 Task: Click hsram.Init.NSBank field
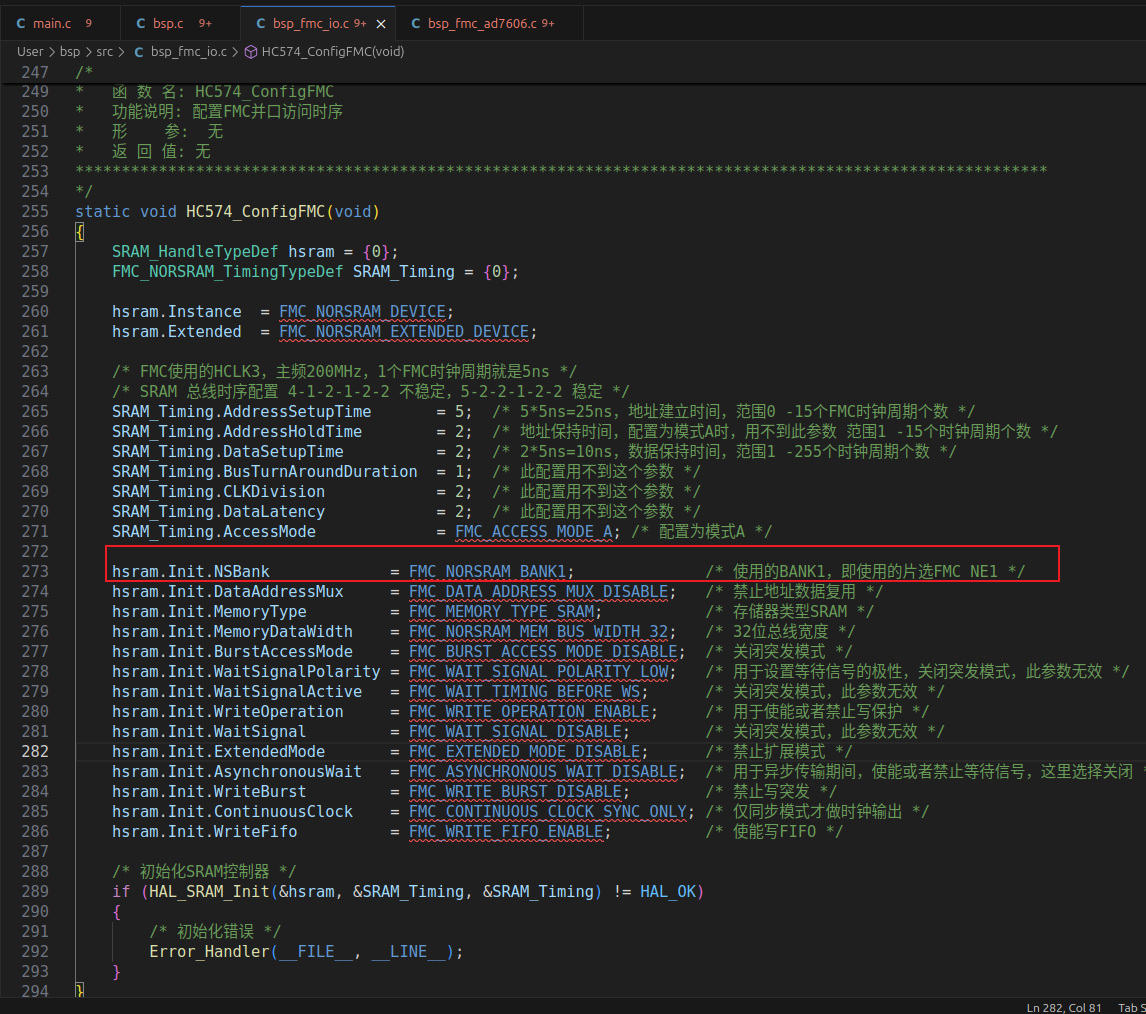[191, 572]
